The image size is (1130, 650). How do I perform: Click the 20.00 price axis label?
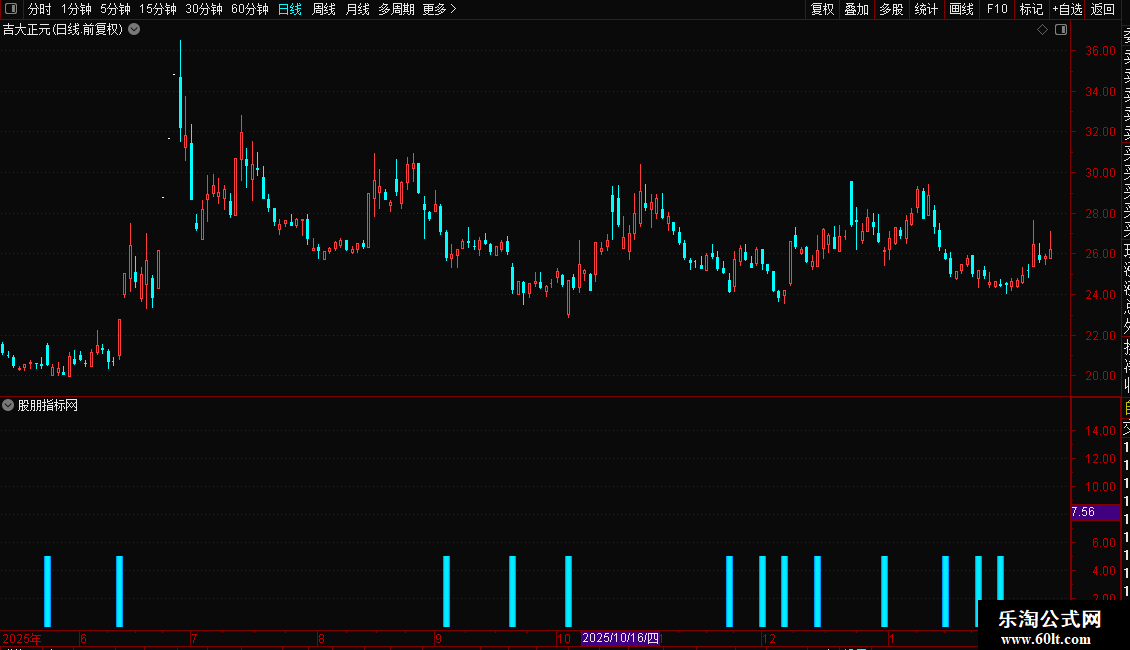[1100, 376]
